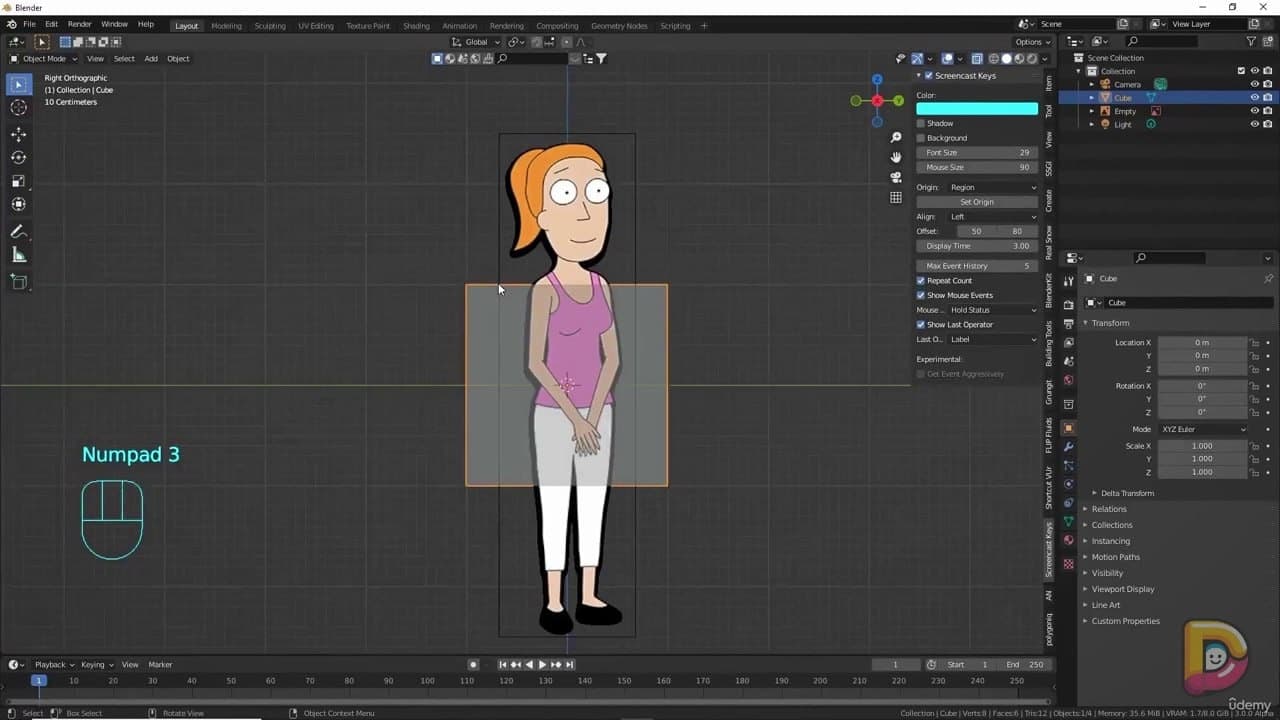Enable the Background checkbox

921,138
